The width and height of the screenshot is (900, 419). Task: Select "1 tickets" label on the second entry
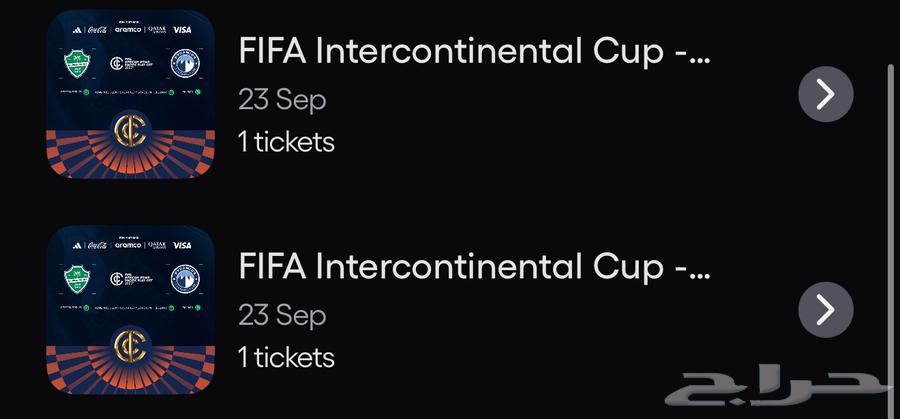tap(286, 357)
